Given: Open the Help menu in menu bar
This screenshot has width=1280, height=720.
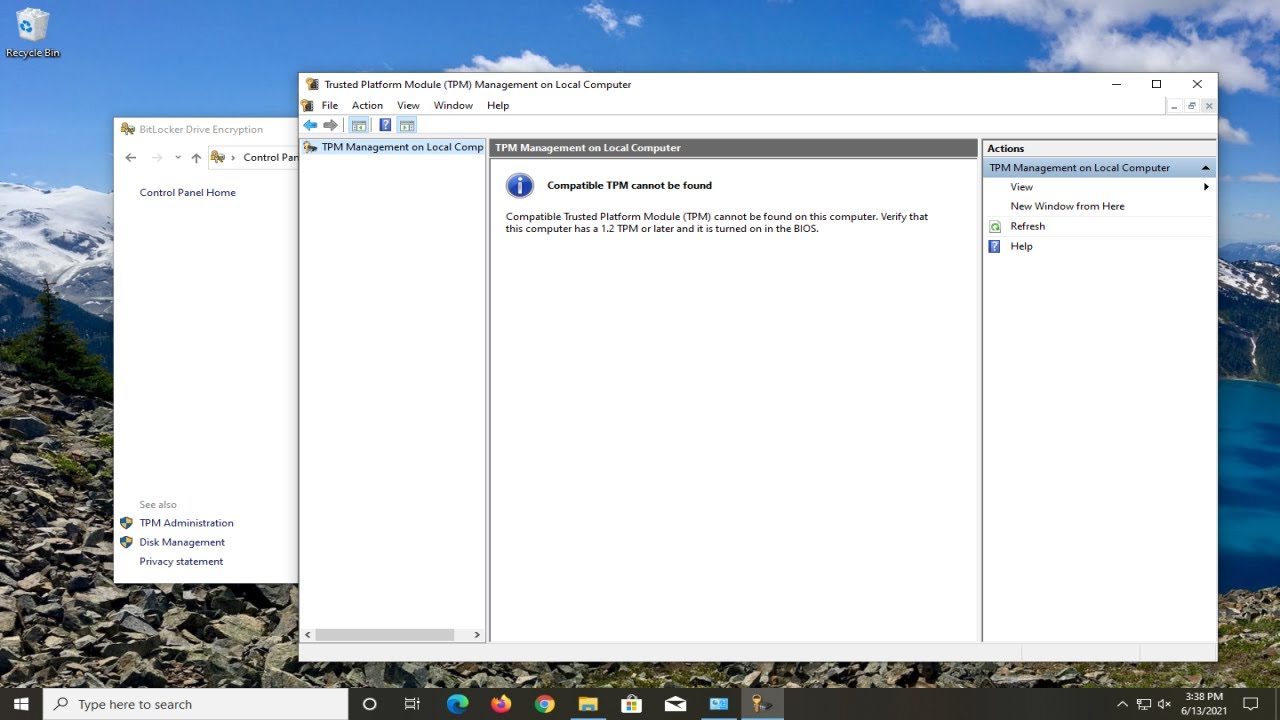Looking at the screenshot, I should [x=498, y=105].
